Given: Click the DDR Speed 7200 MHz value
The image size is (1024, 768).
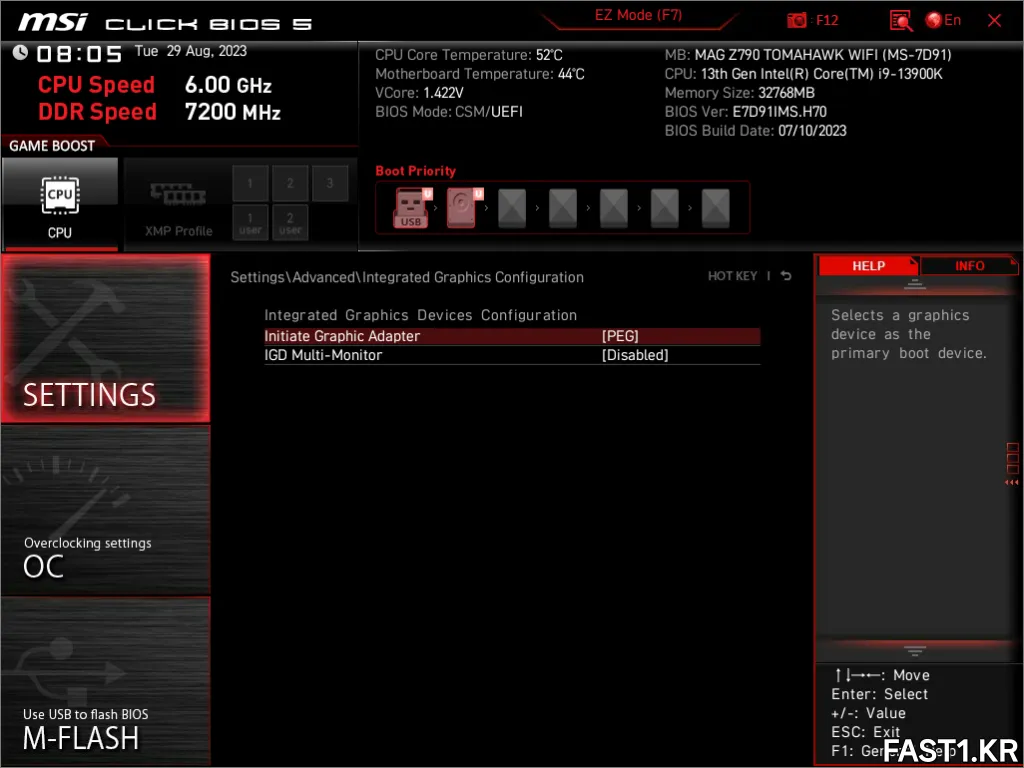Looking at the screenshot, I should pos(232,112).
